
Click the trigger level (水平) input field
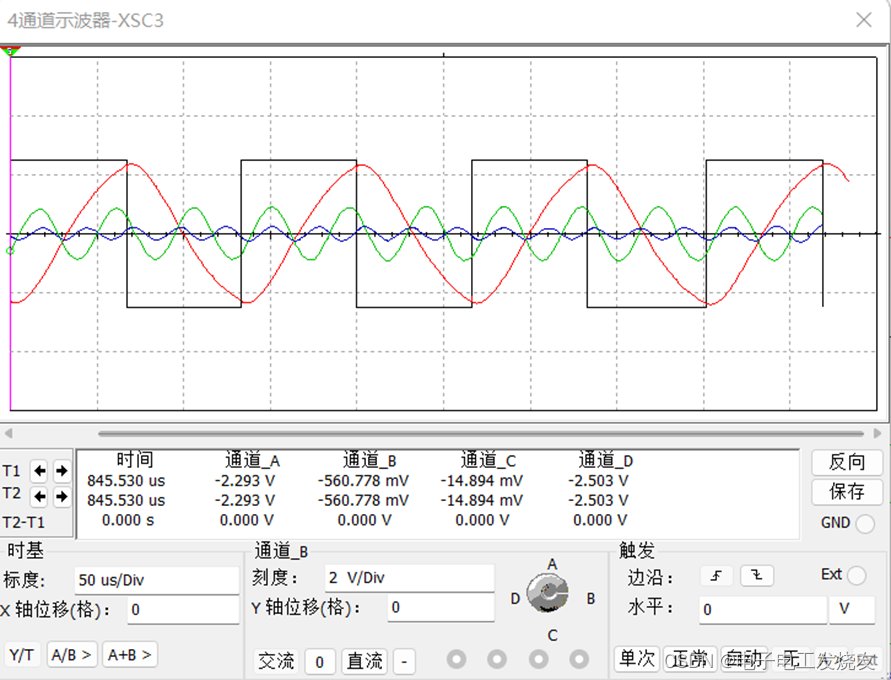(x=763, y=610)
